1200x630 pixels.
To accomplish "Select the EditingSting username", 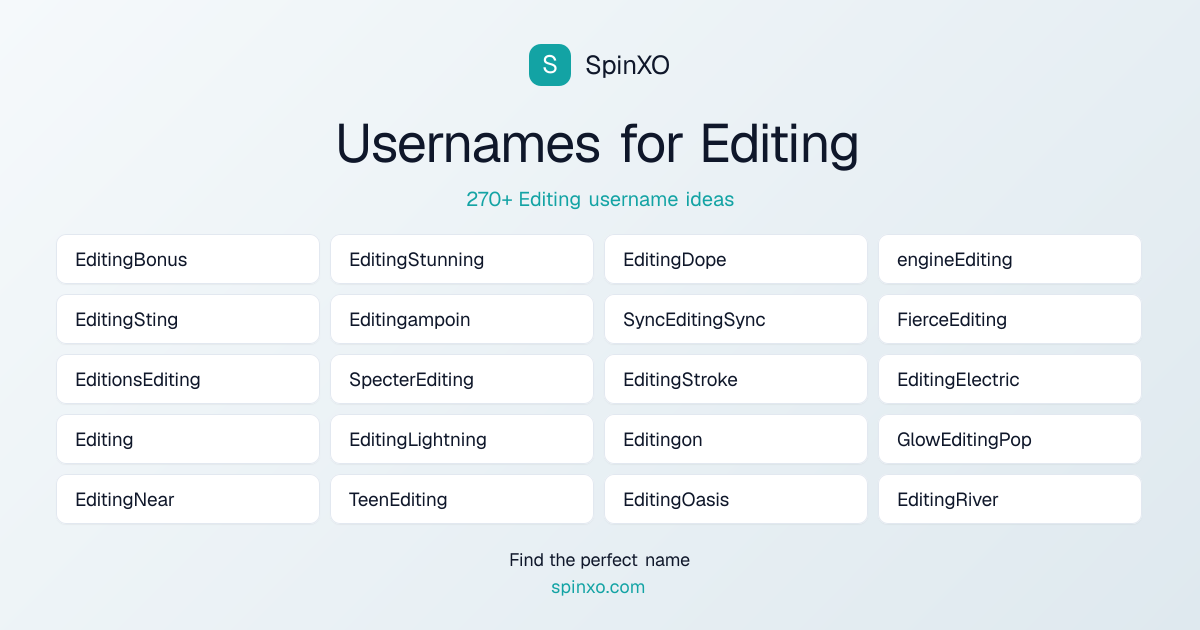I will pyautogui.click(x=188, y=319).
